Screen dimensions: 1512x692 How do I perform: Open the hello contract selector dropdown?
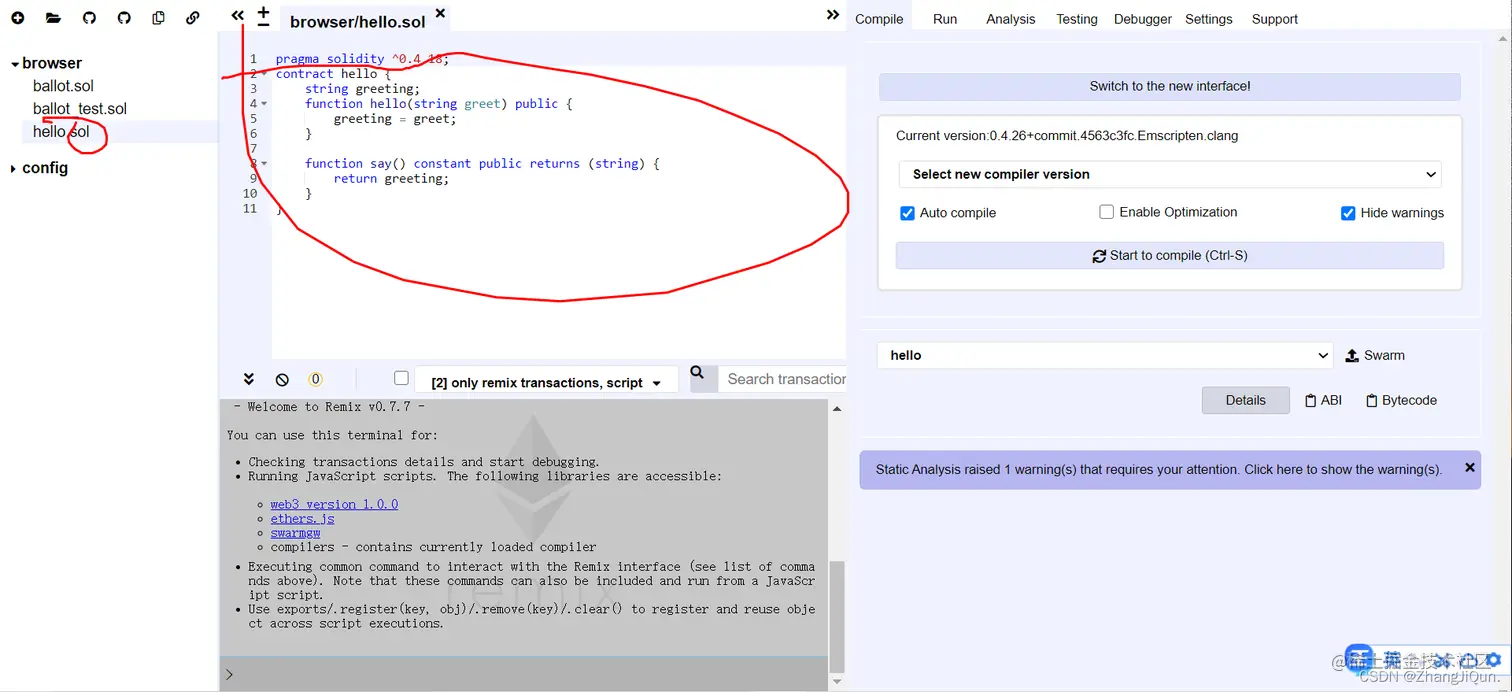[x=1105, y=355]
